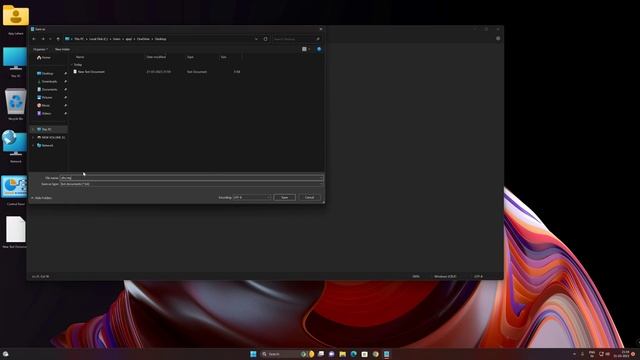Image resolution: width=640 pixels, height=360 pixels.
Task: Collapse the Today group
Action: pos(72,64)
